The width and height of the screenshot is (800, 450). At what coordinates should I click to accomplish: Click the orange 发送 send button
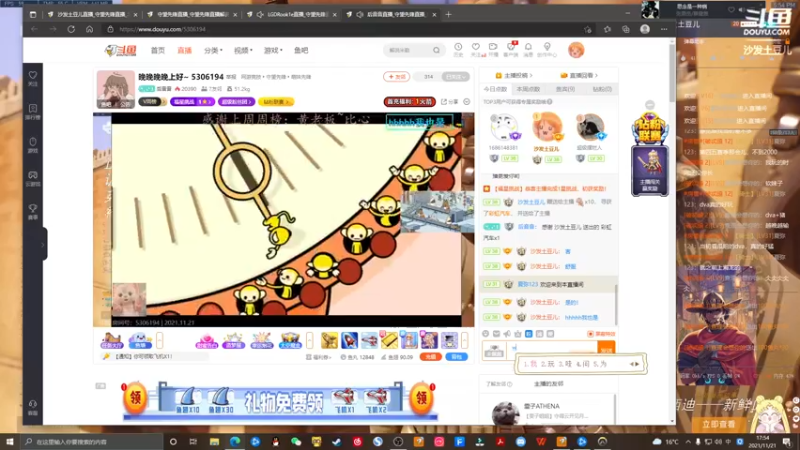click(x=606, y=349)
